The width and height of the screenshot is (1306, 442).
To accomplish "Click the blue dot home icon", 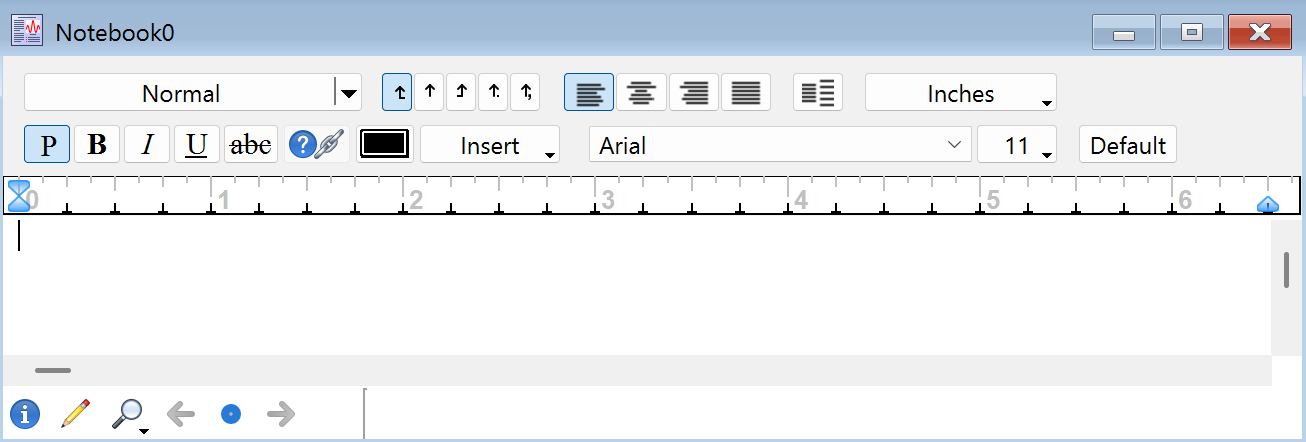I will coord(231,413).
